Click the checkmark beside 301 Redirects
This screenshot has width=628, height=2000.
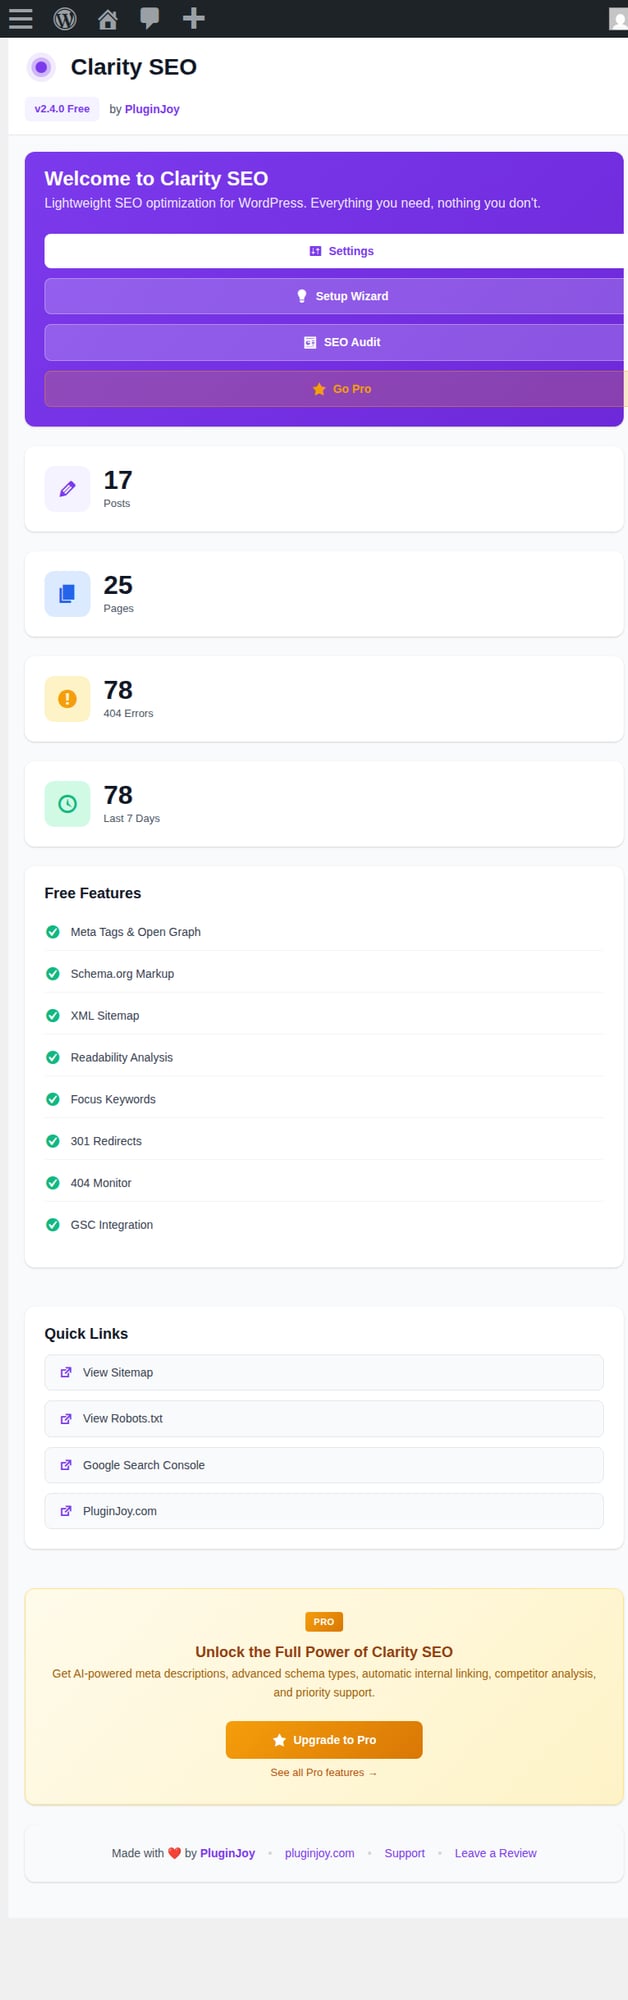(52, 1140)
